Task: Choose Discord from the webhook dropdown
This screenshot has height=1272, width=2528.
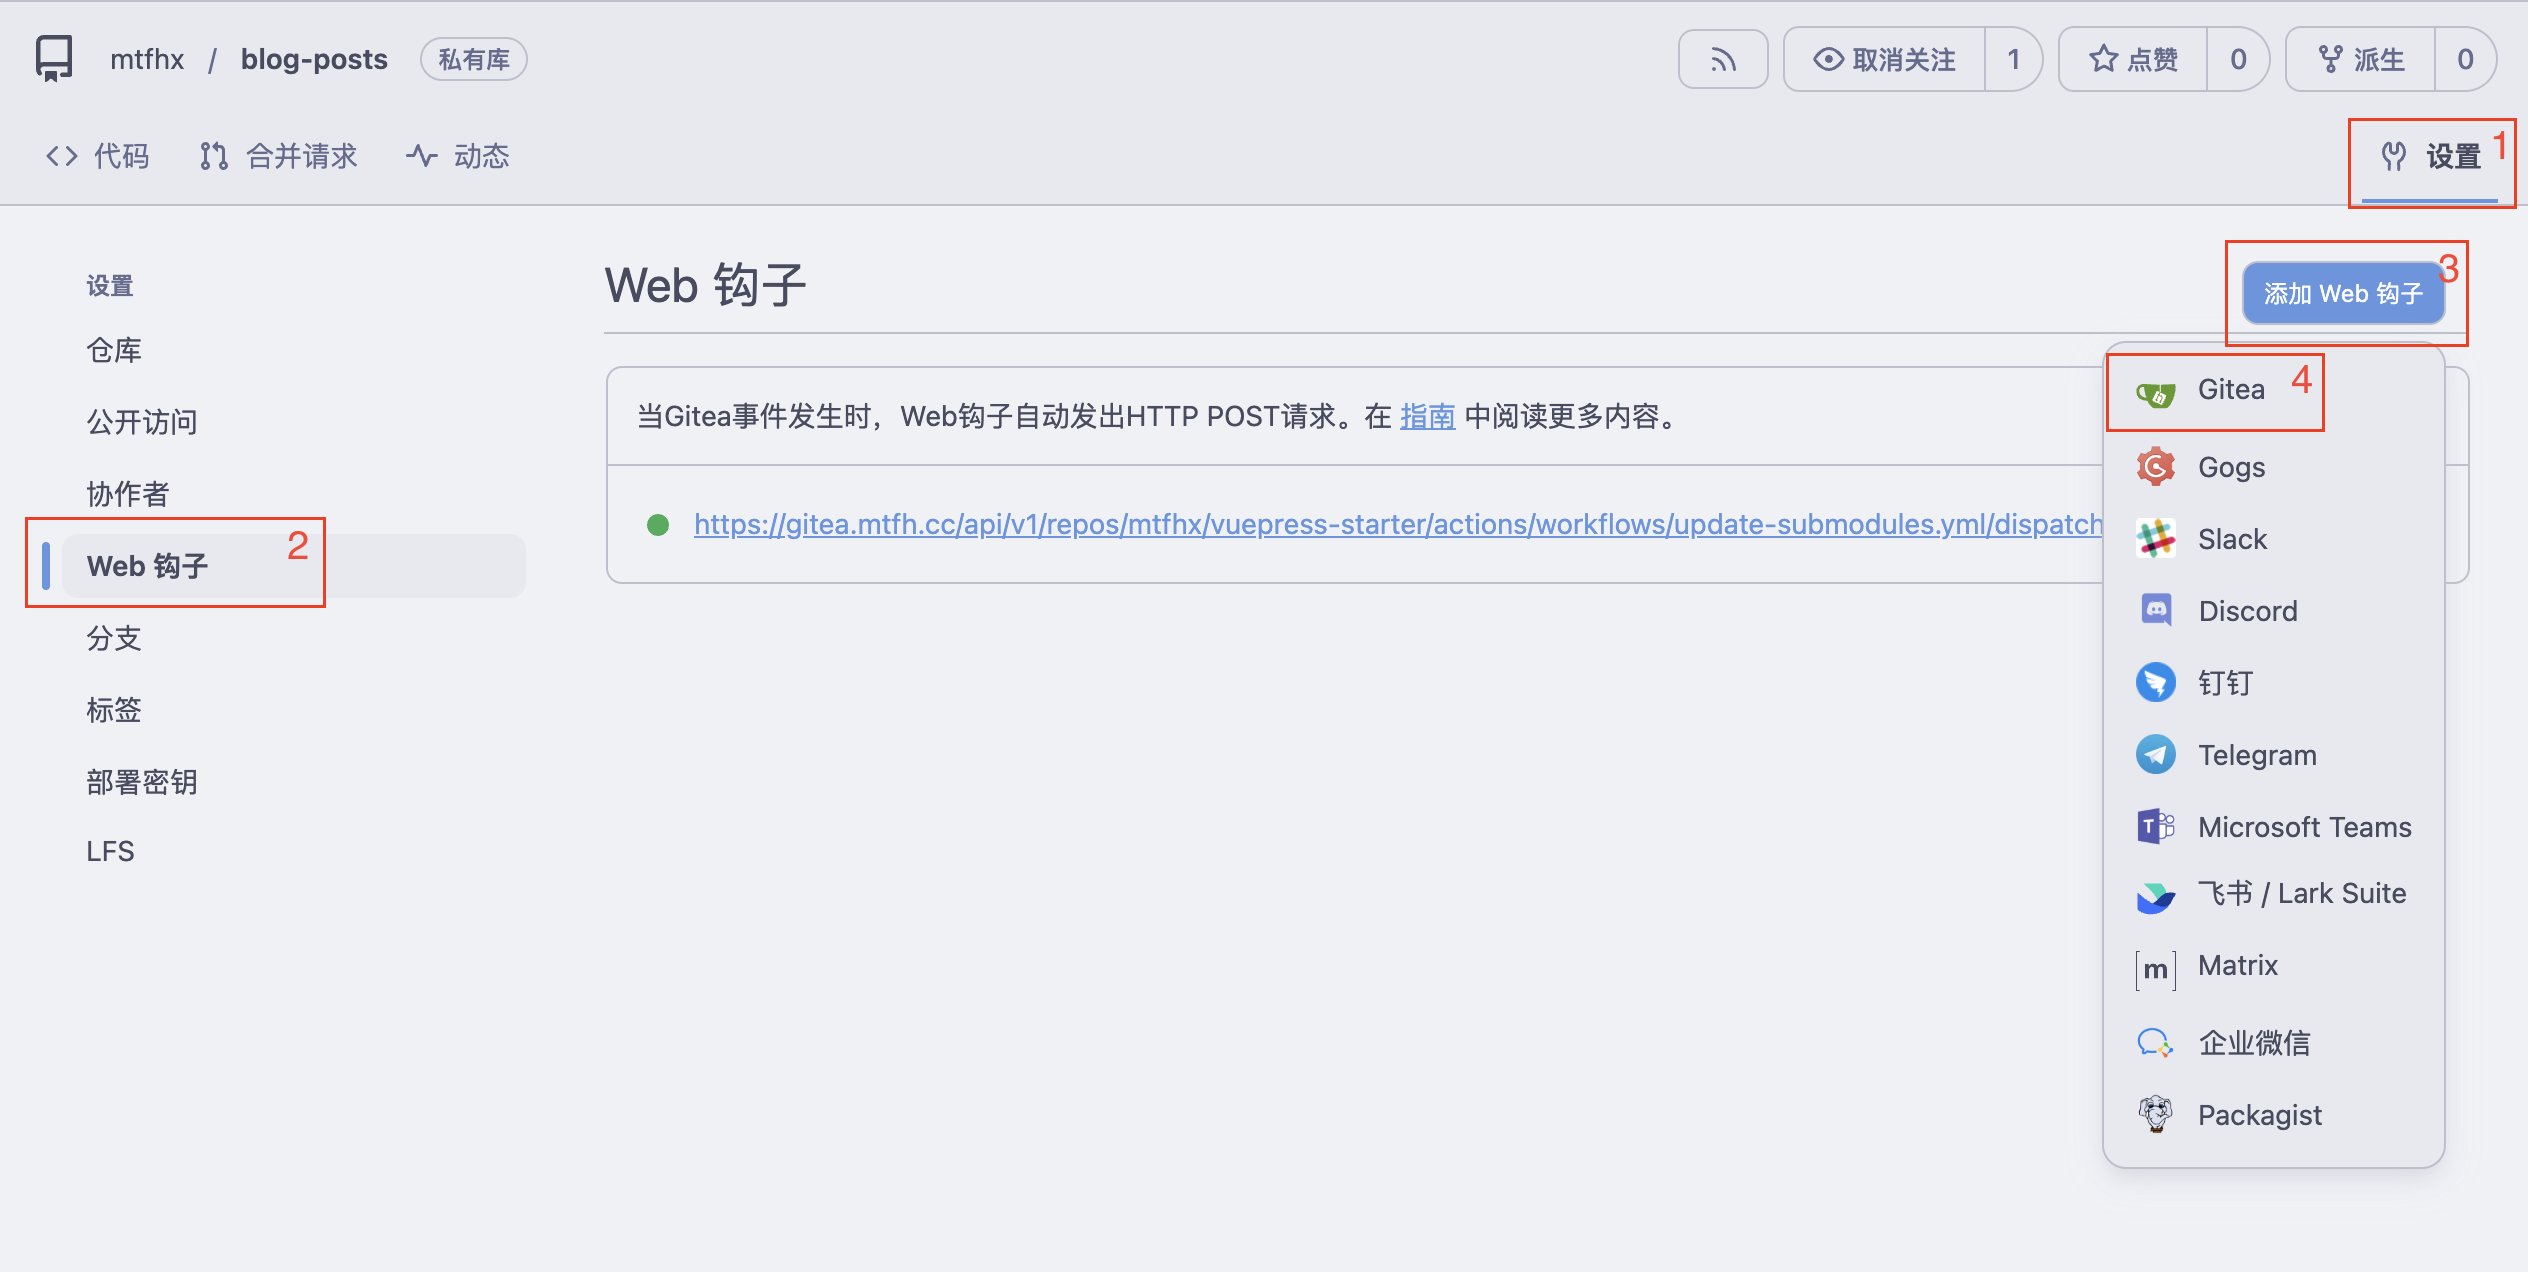Action: 2247,611
